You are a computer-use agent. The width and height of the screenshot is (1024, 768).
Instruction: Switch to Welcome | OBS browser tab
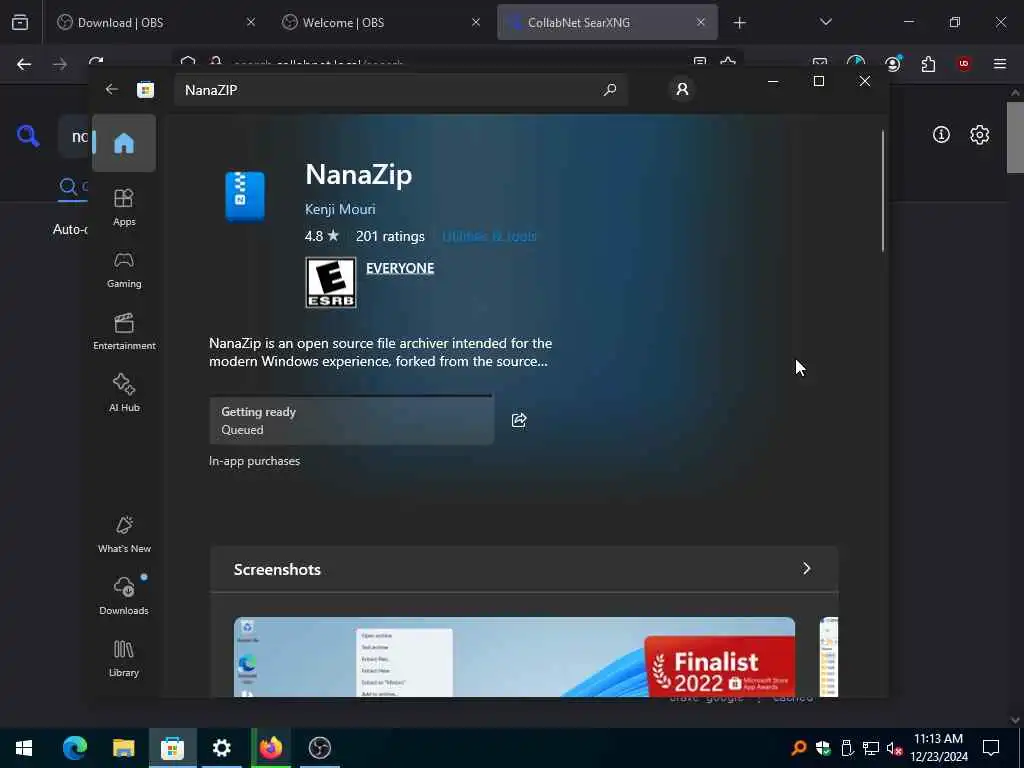[x=382, y=23]
